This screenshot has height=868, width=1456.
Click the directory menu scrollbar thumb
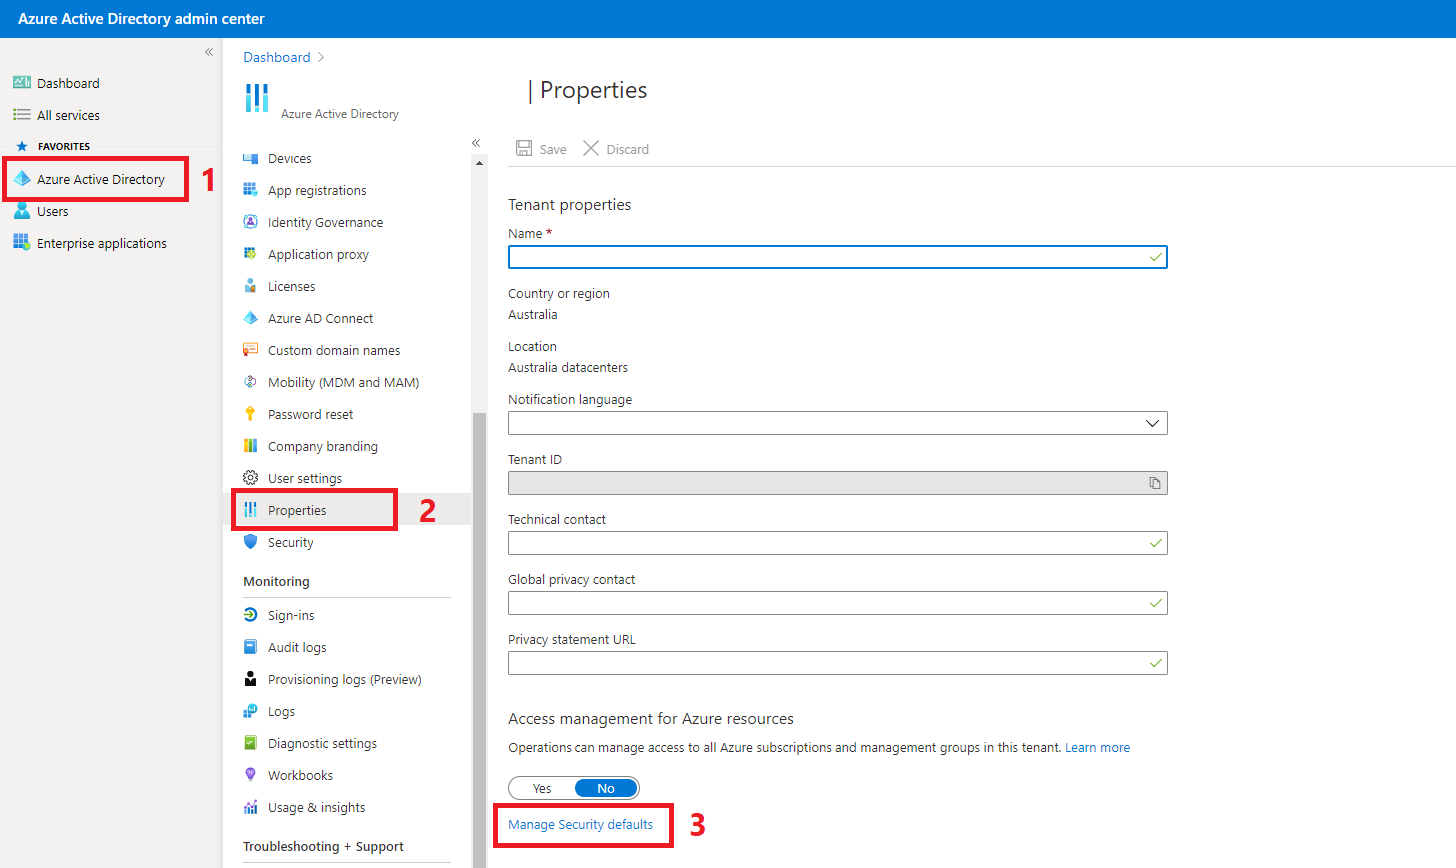click(x=479, y=640)
